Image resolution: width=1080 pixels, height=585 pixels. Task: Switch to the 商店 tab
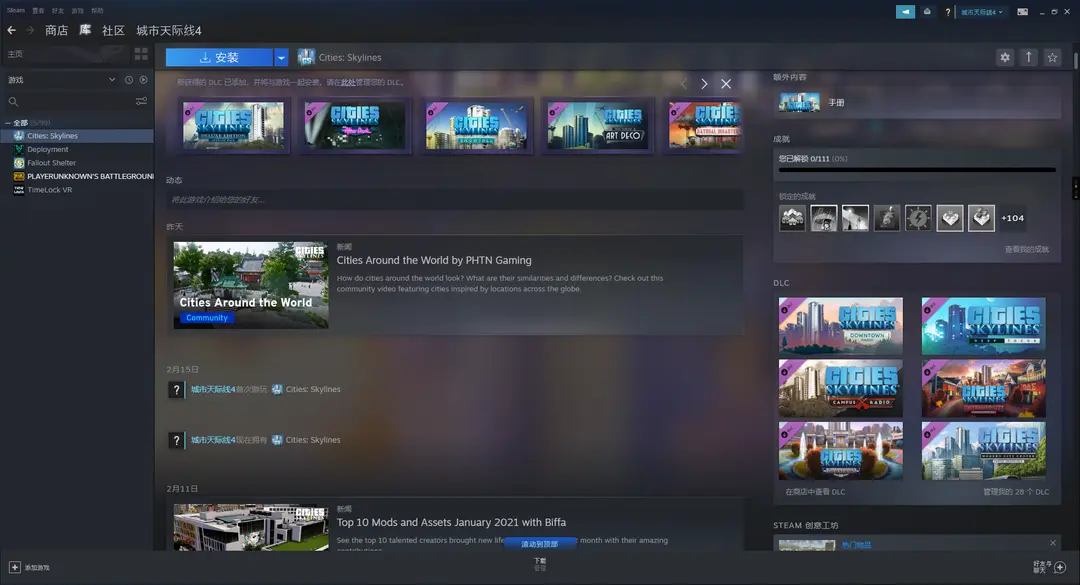(x=56, y=30)
